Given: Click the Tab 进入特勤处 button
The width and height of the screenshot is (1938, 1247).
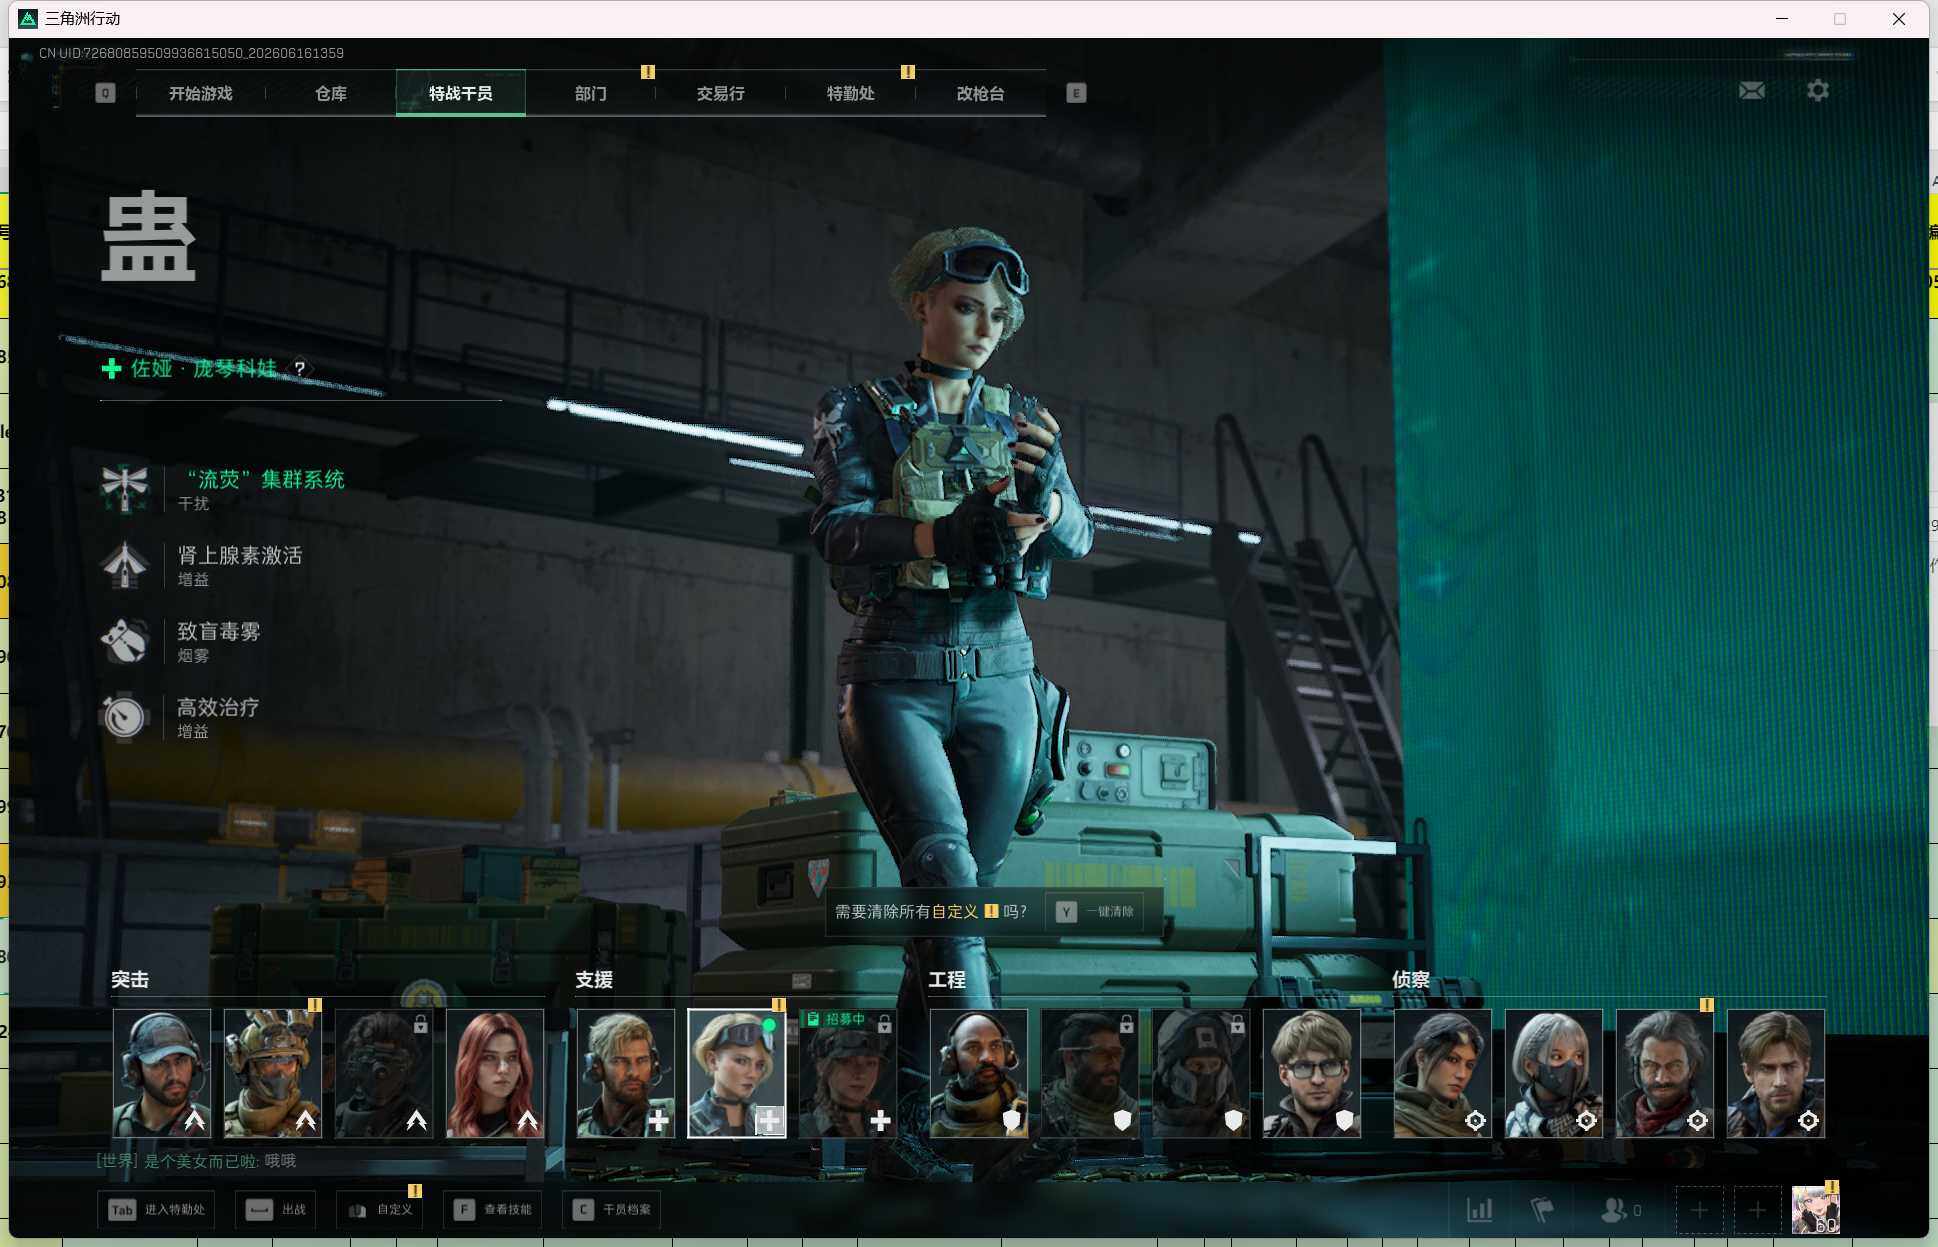Looking at the screenshot, I should coord(157,1210).
